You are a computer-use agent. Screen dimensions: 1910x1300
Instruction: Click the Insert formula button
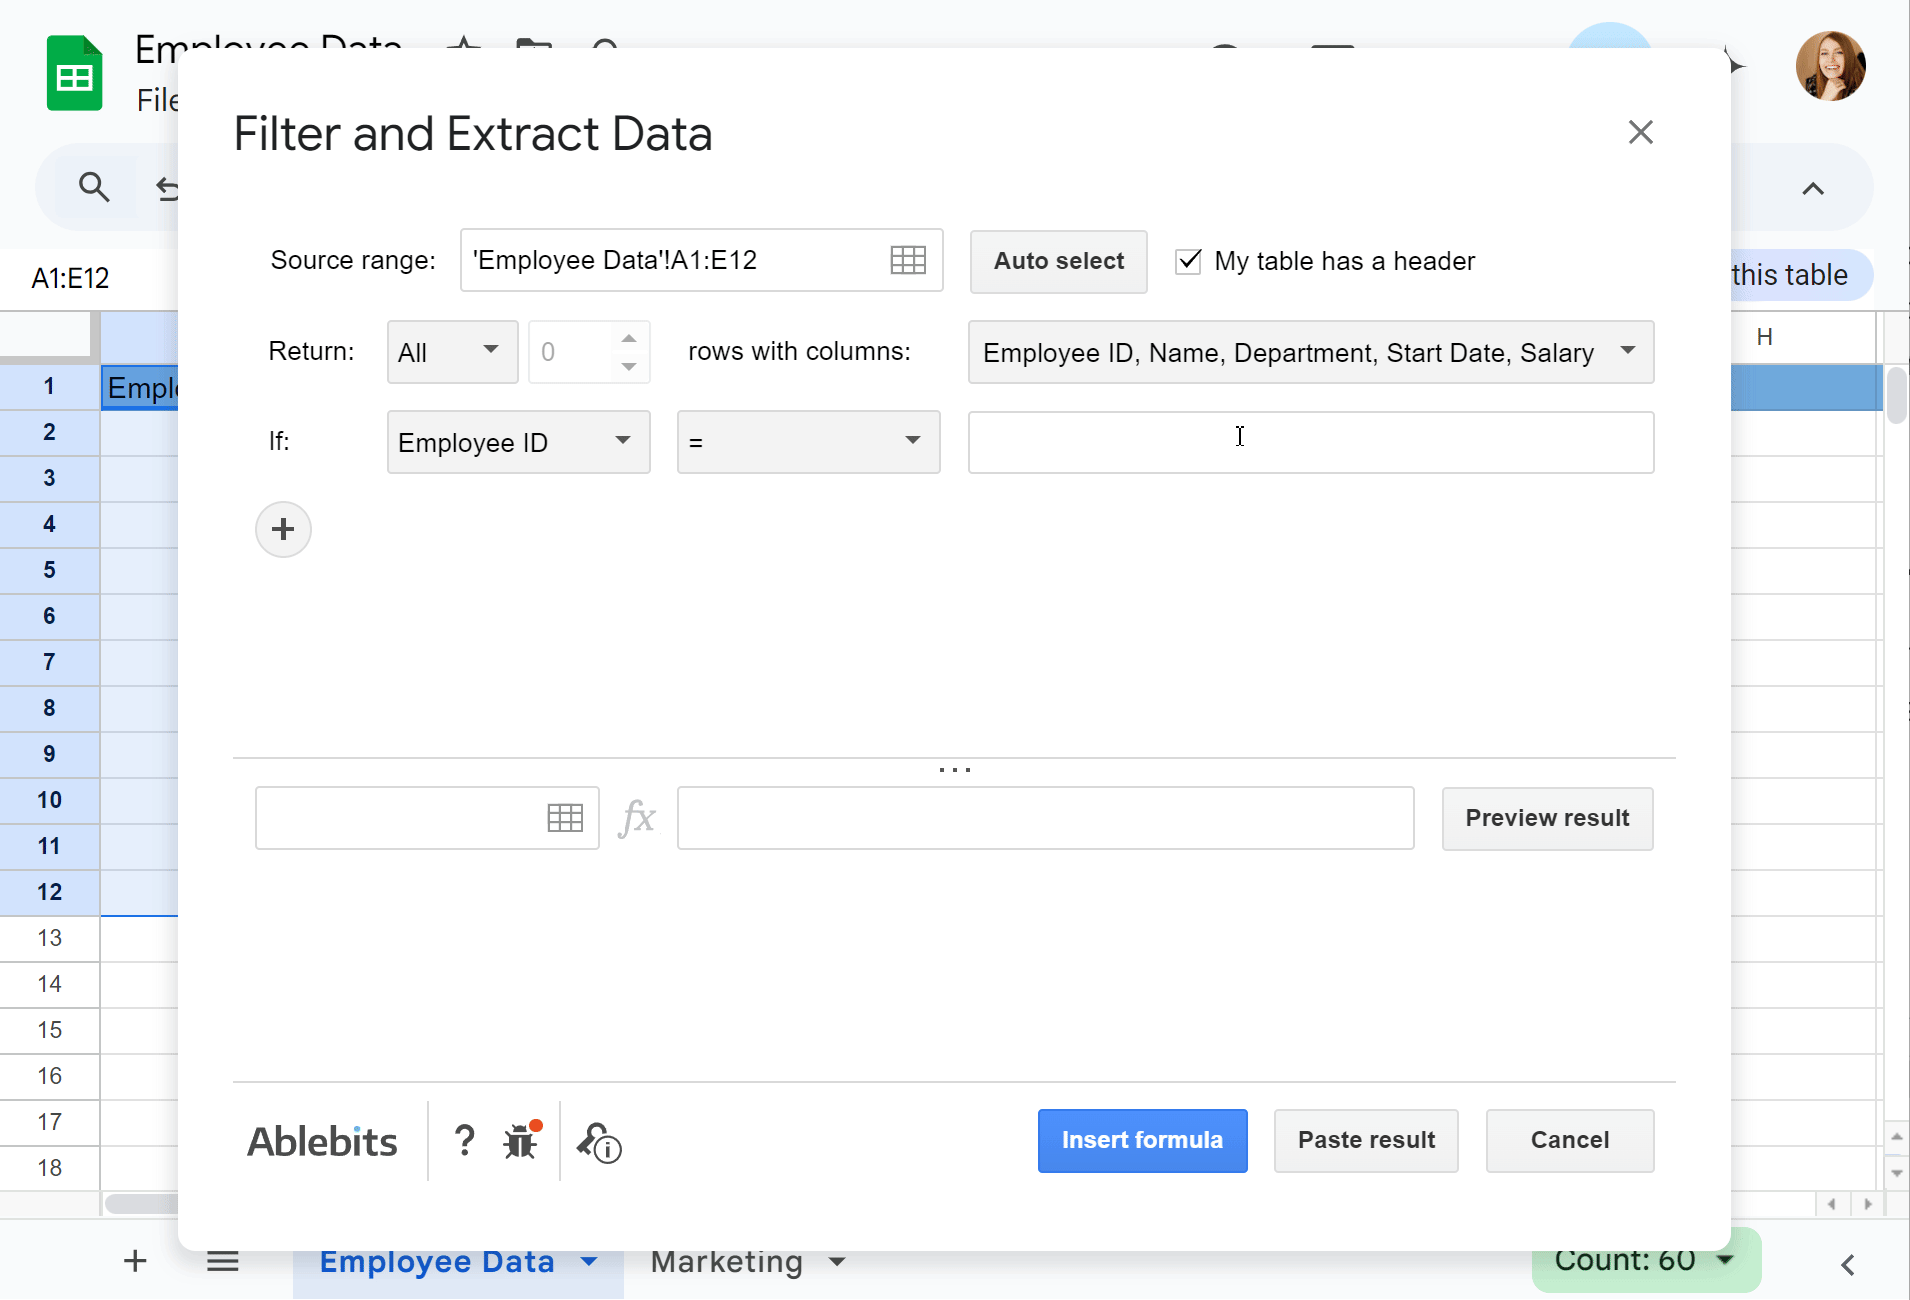pyautogui.click(x=1142, y=1140)
